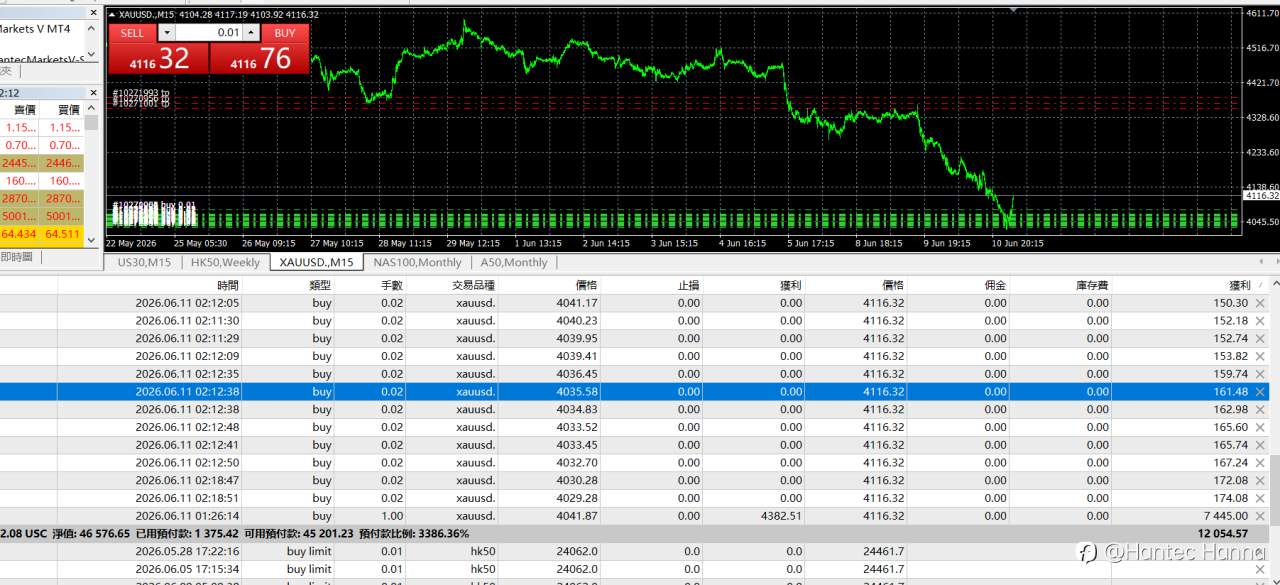This screenshot has width=1280, height=585.
Task: Click the open price 4029.28 cell
Action: coord(577,498)
